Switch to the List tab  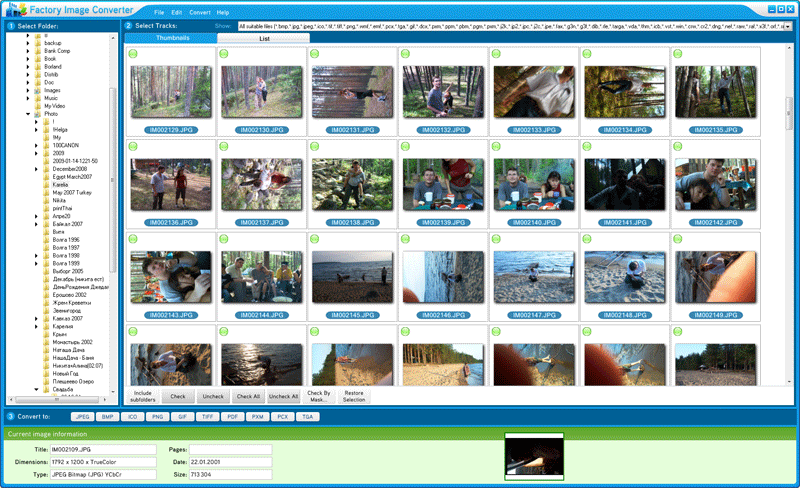[264, 38]
